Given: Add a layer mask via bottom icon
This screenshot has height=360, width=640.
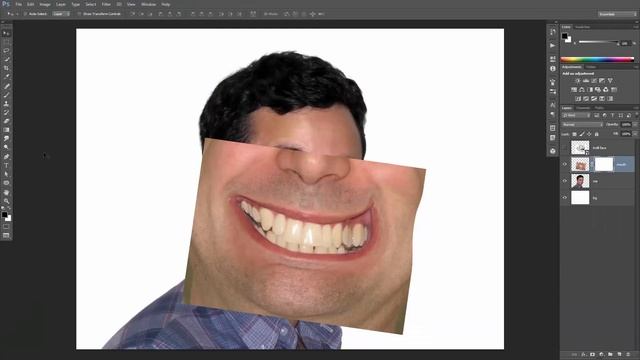Looking at the screenshot, I should (x=592, y=354).
